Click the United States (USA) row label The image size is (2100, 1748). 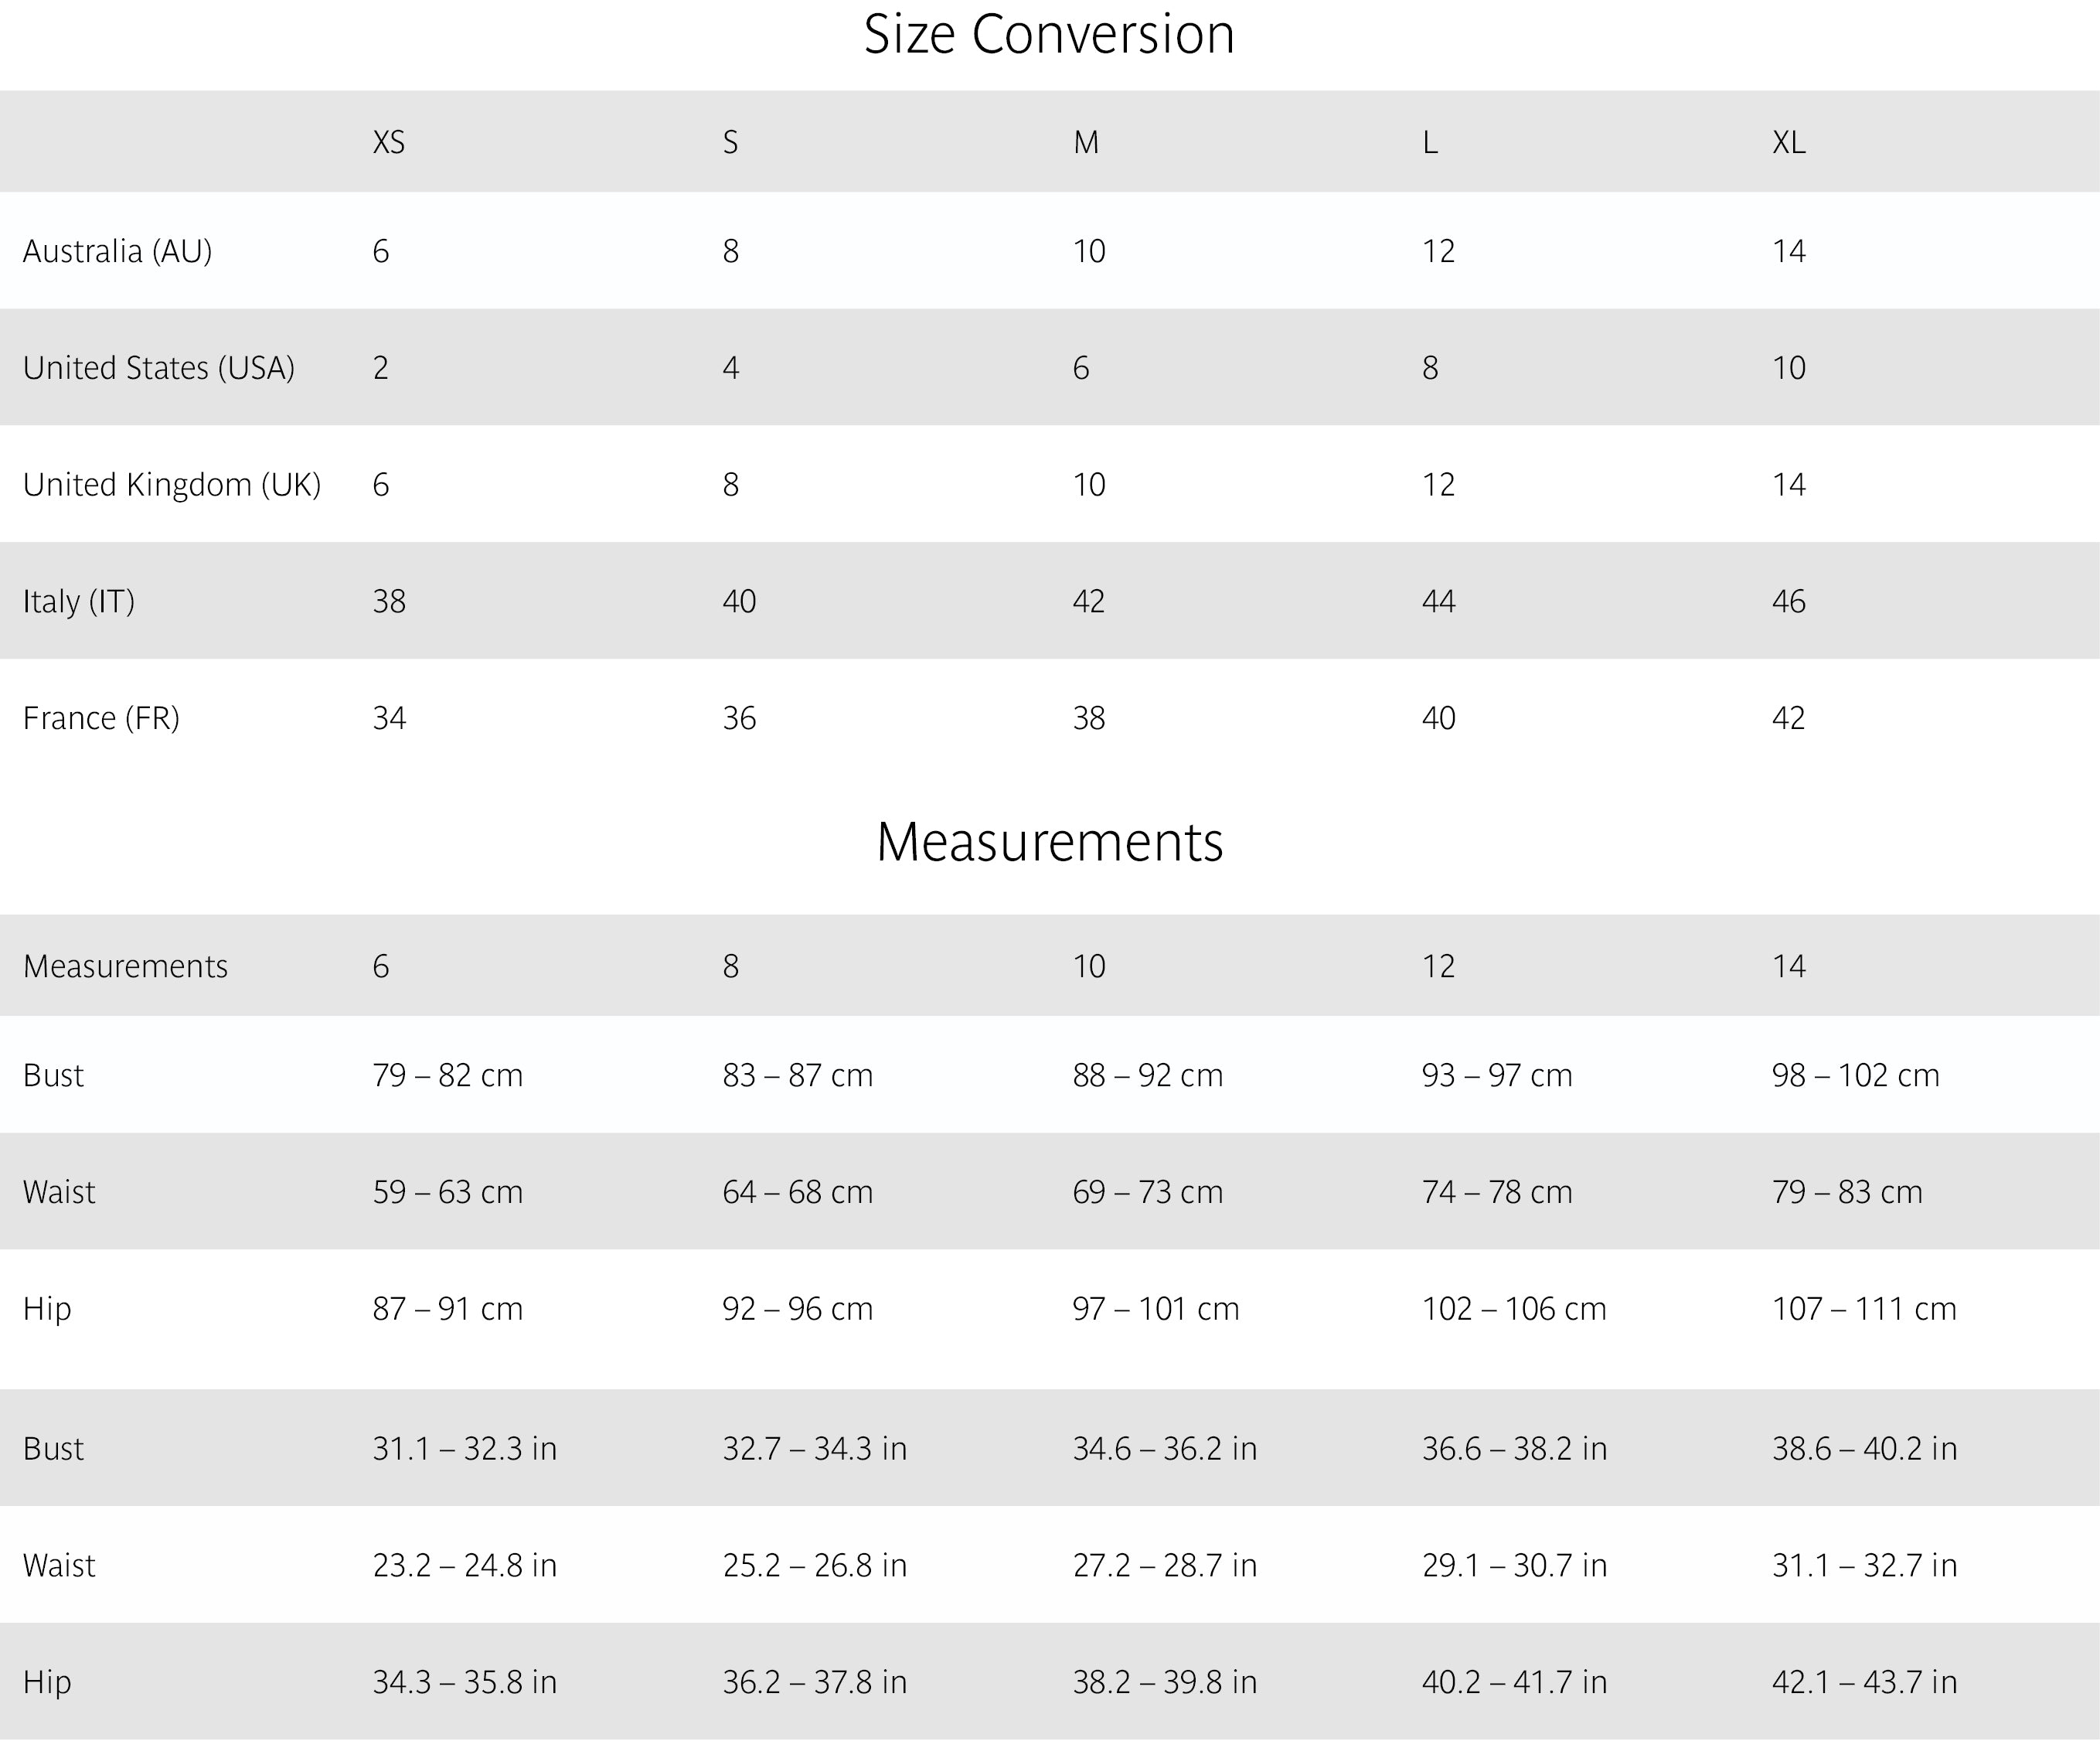[158, 368]
